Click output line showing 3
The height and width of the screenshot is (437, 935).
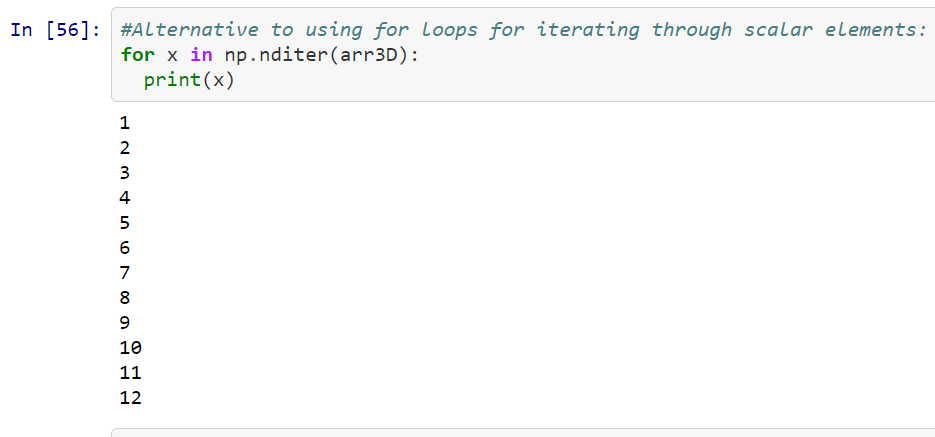[x=125, y=173]
